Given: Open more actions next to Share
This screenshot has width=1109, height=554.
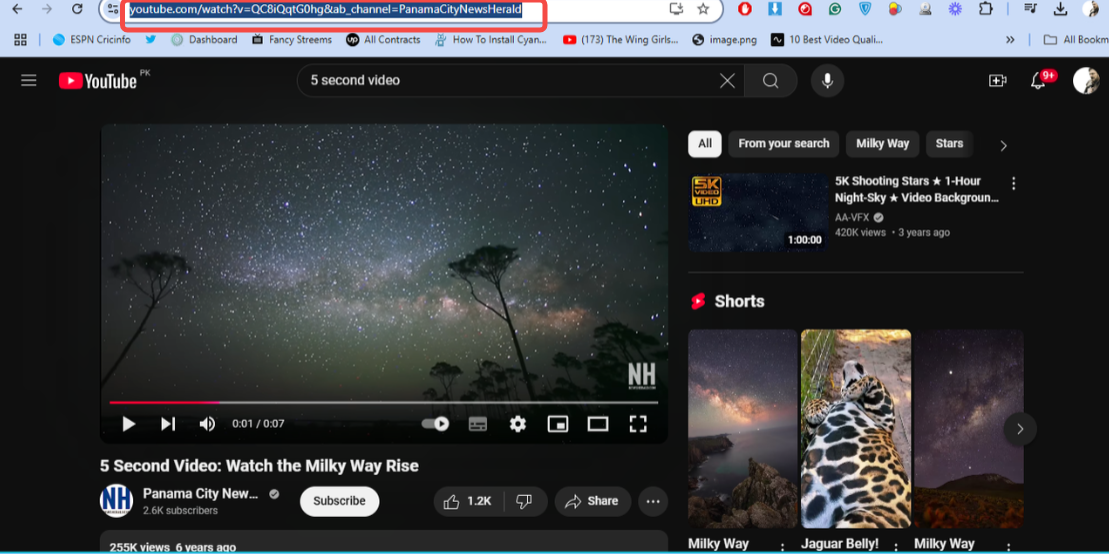Looking at the screenshot, I should (653, 502).
